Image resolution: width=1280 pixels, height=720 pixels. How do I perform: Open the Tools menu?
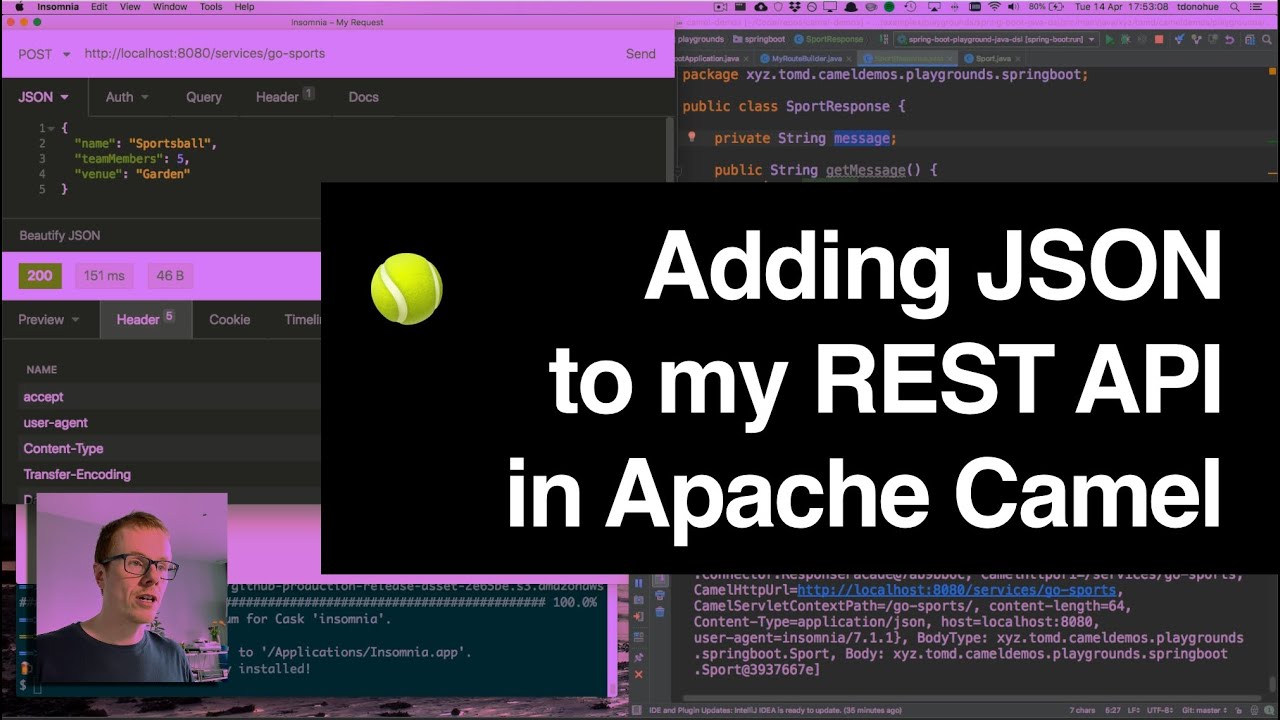click(211, 7)
